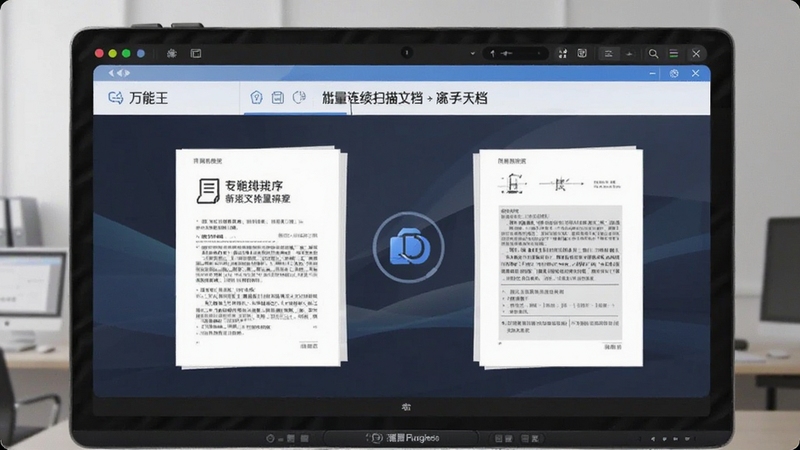Click the square capture icon beside expand arrows
The height and width of the screenshot is (450, 800).
pos(582,53)
